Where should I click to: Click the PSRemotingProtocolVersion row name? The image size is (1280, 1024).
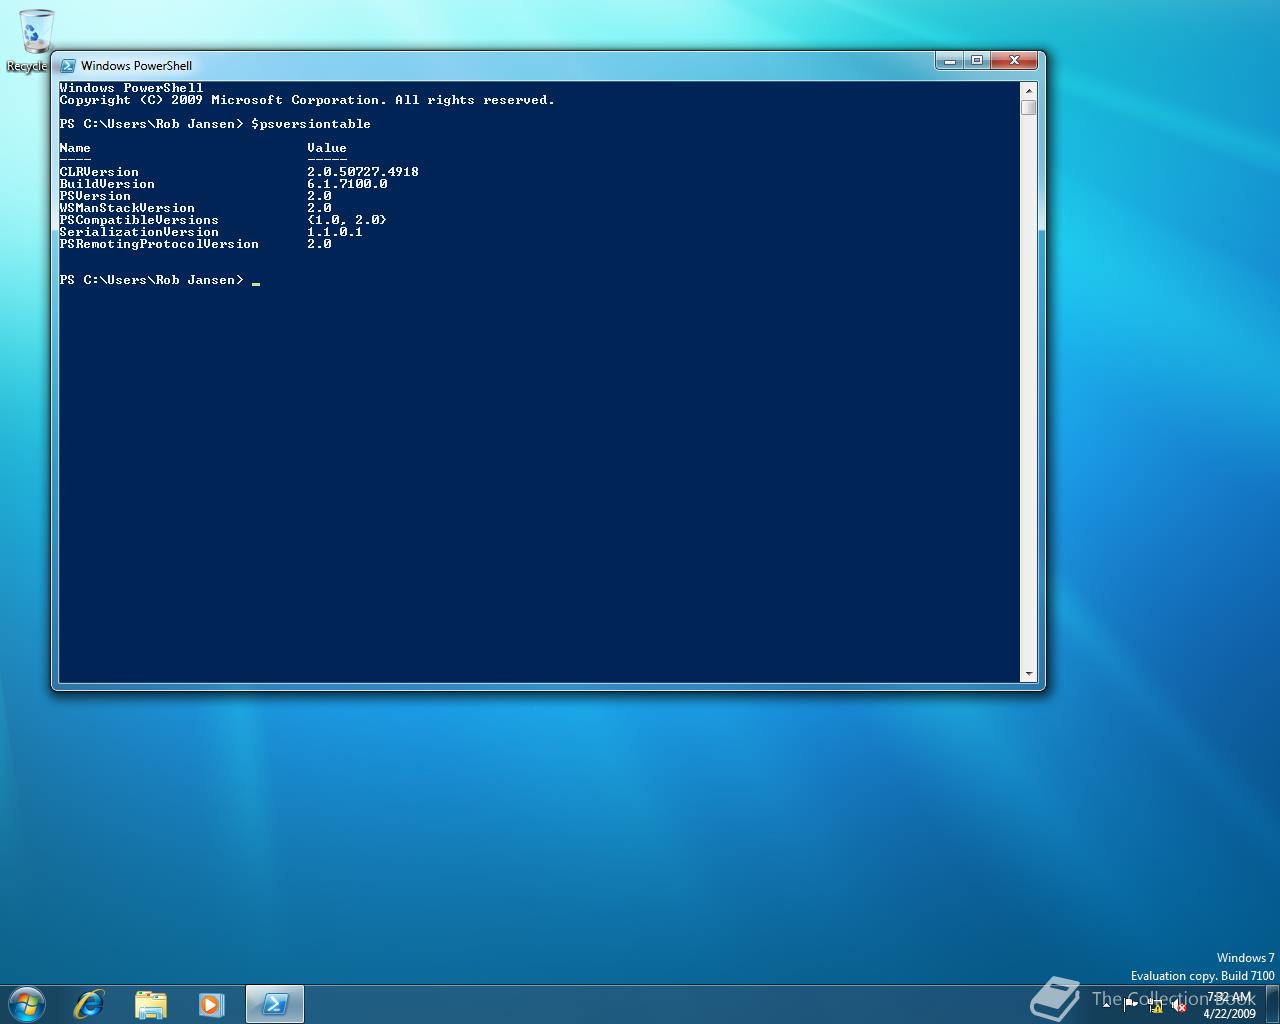pos(159,244)
